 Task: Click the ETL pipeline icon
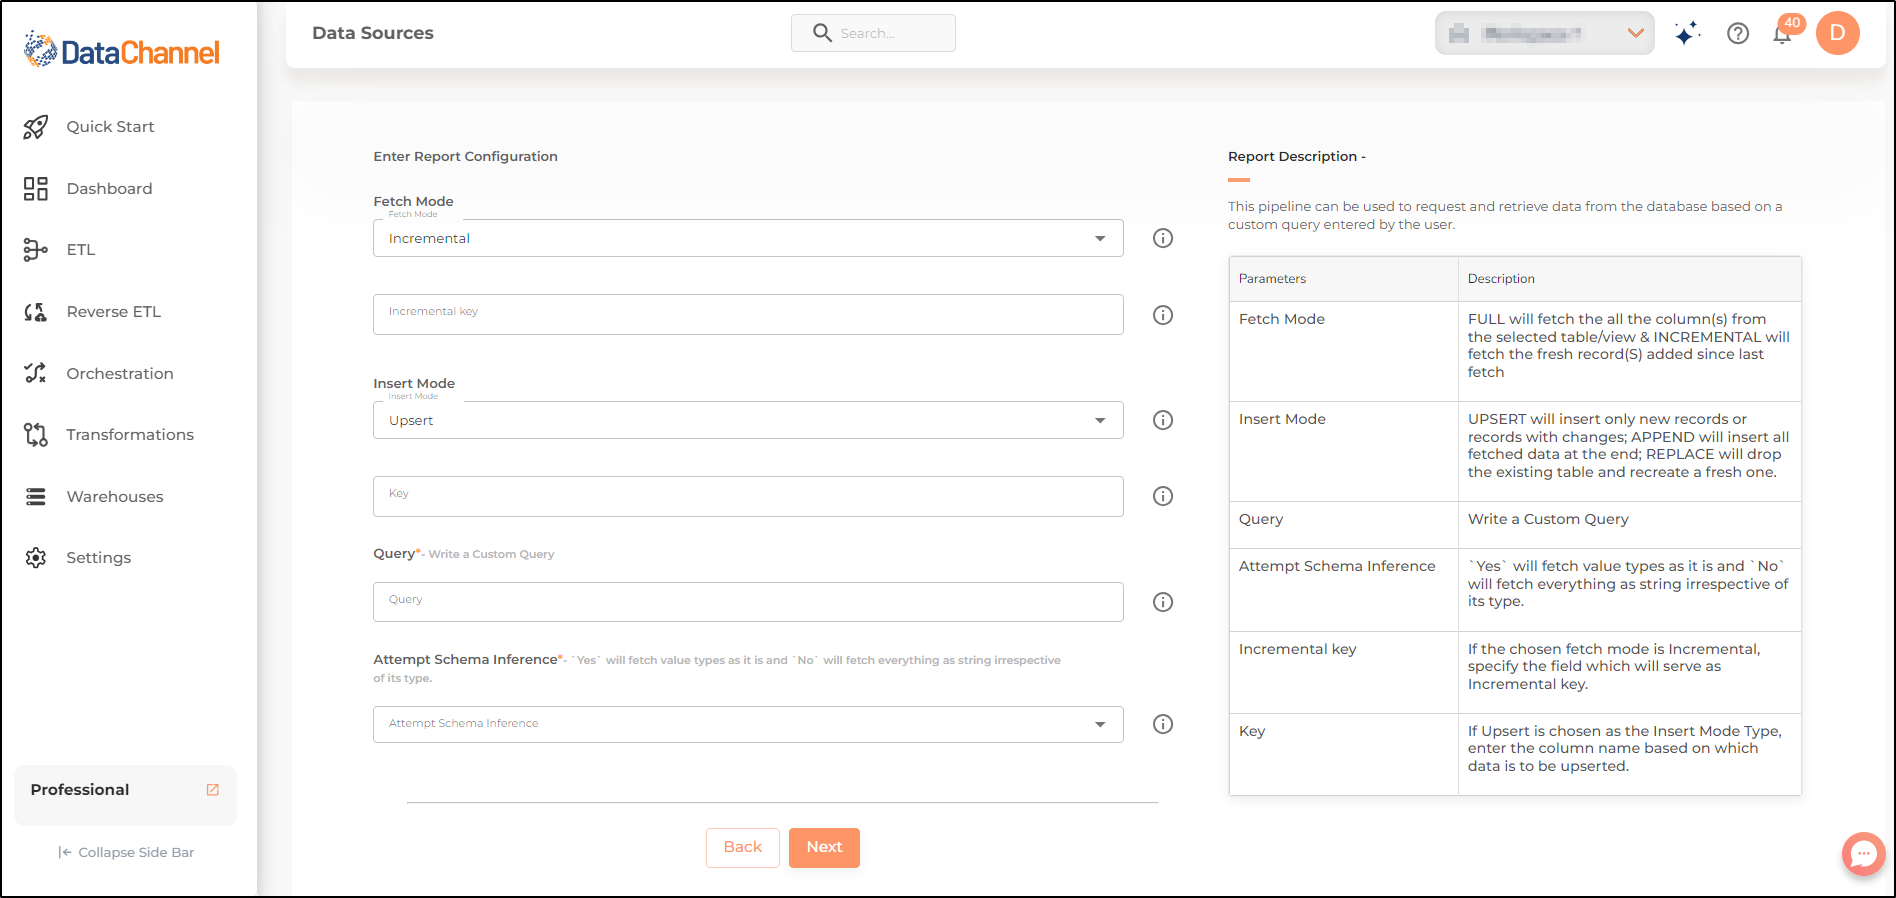pos(36,250)
